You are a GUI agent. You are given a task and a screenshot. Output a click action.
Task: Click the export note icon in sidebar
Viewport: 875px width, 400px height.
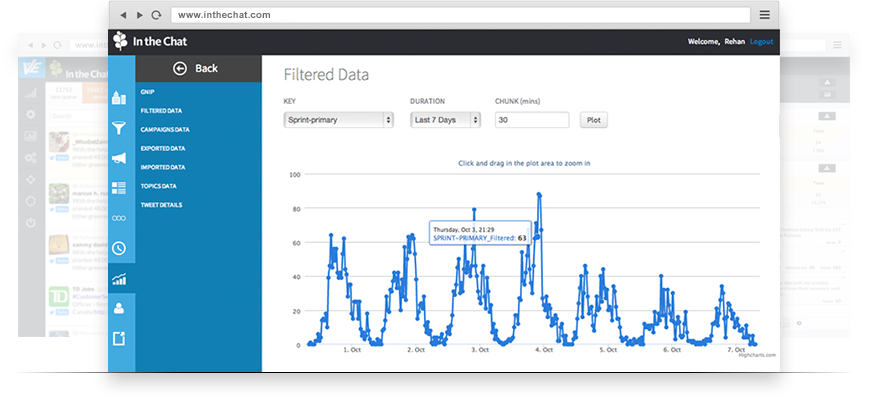(x=119, y=339)
